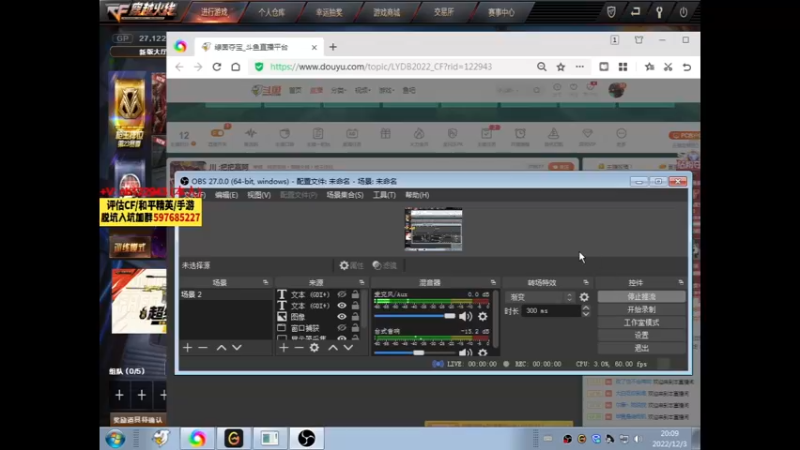Open transition properties gear icon
The height and width of the screenshot is (450, 800).
584,297
